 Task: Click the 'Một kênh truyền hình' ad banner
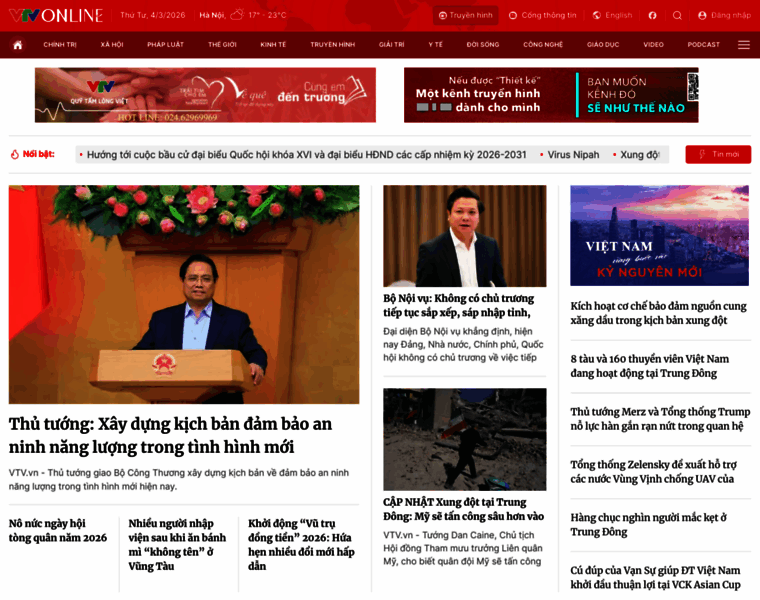point(551,95)
